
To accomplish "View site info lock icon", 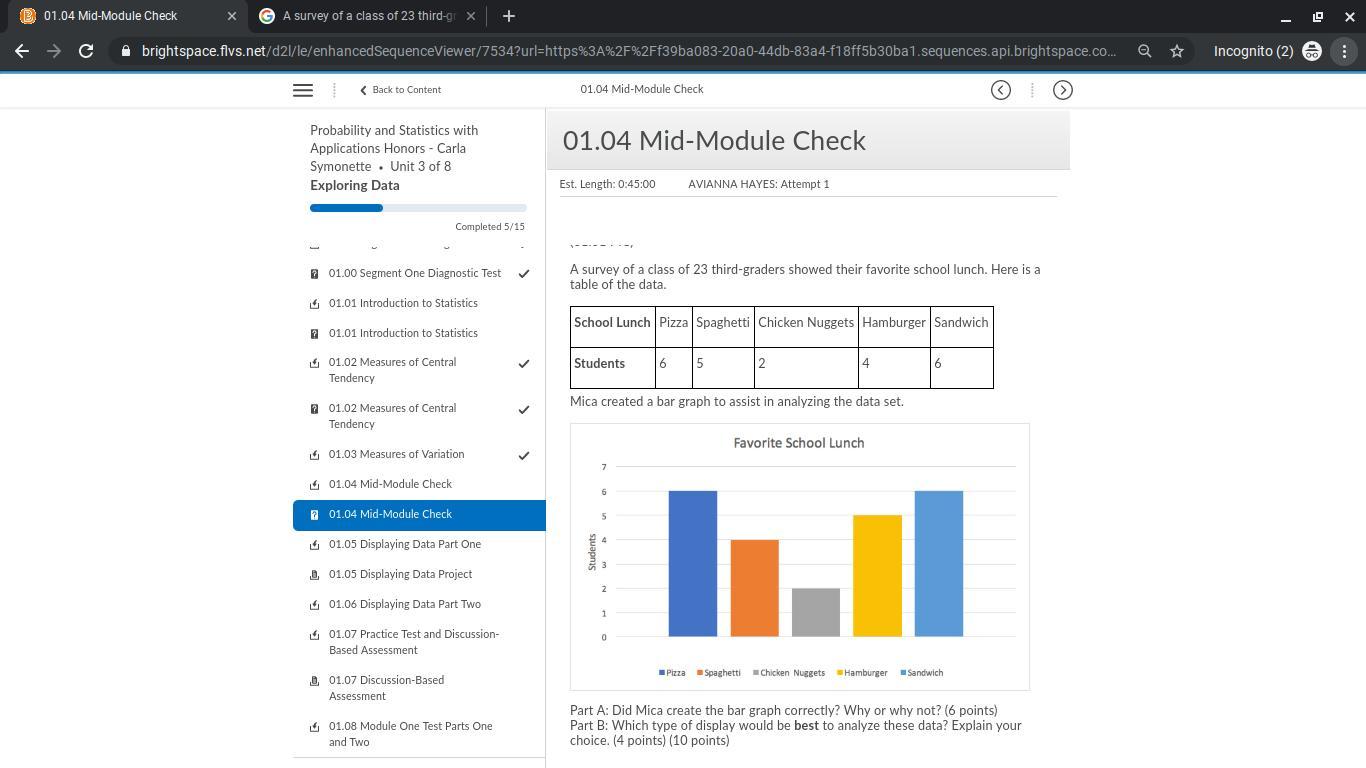I will 125,51.
